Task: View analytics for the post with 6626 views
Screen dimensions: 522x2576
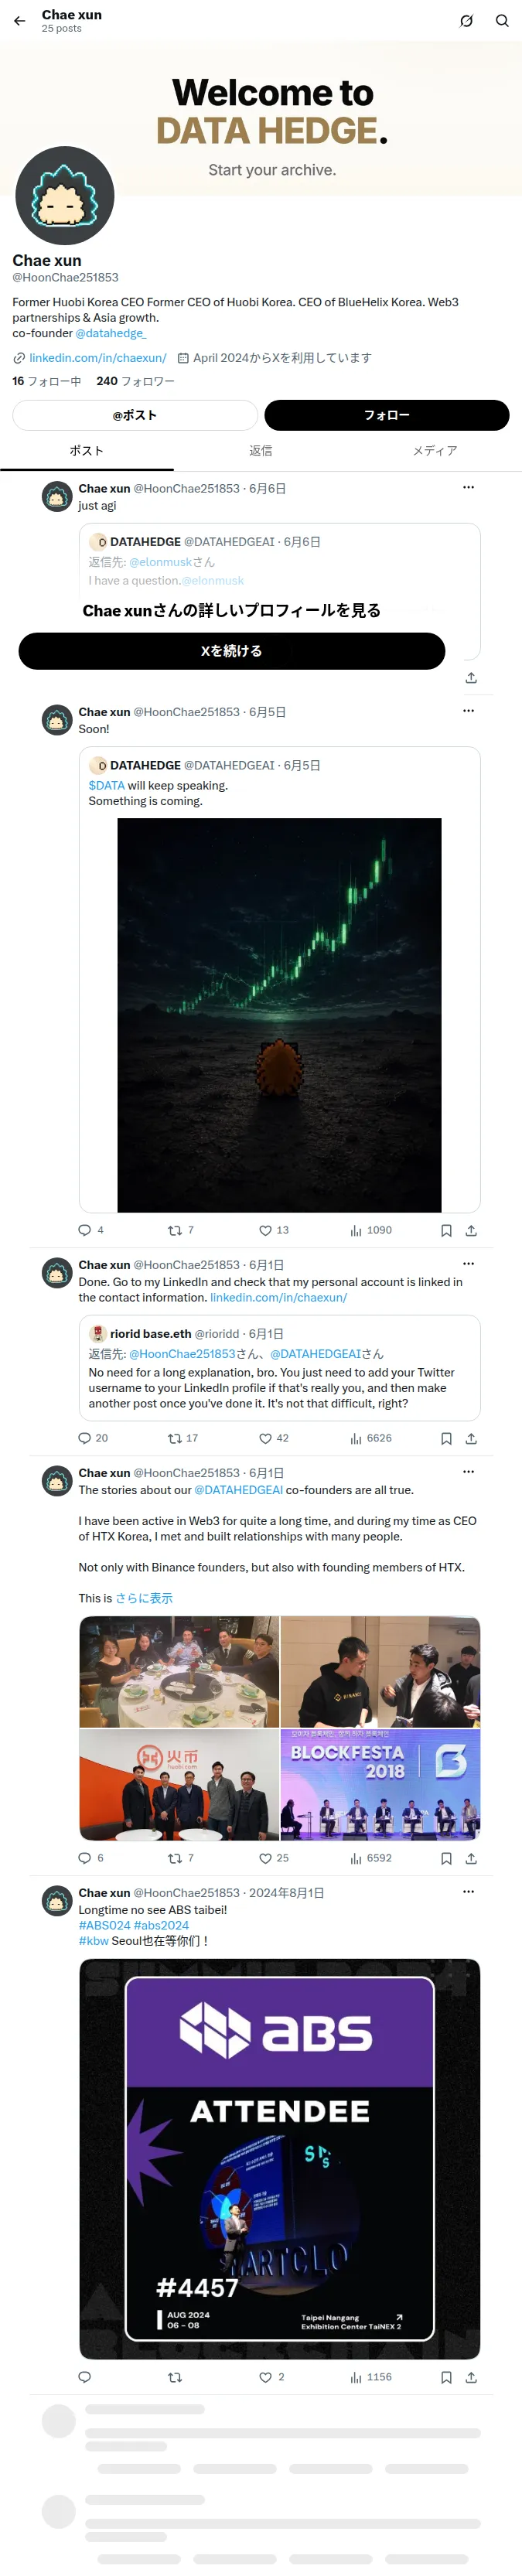Action: (371, 1438)
